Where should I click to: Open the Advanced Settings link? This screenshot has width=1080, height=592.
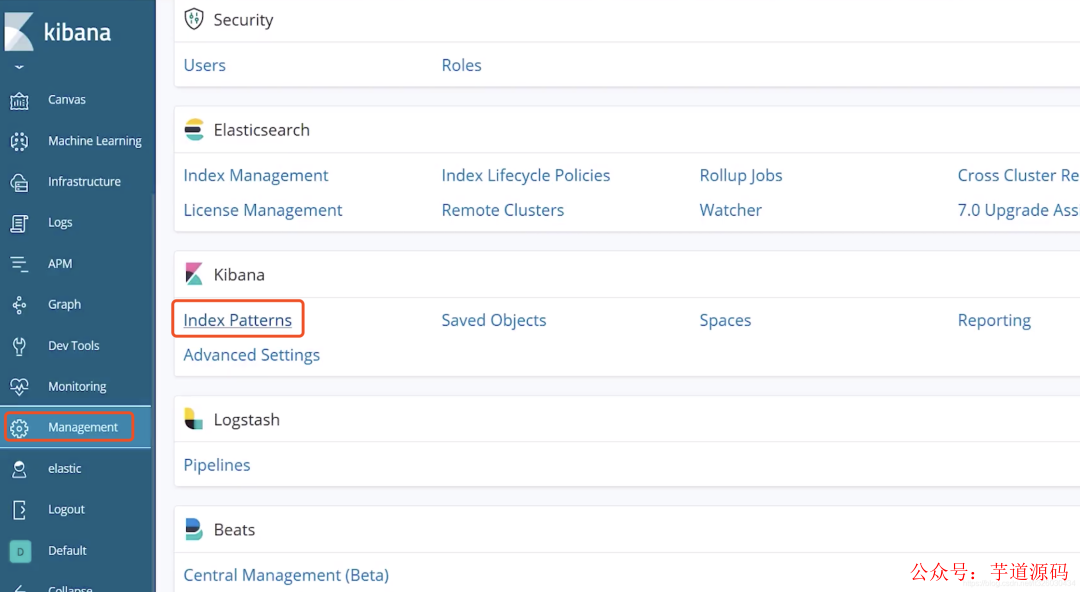(251, 355)
